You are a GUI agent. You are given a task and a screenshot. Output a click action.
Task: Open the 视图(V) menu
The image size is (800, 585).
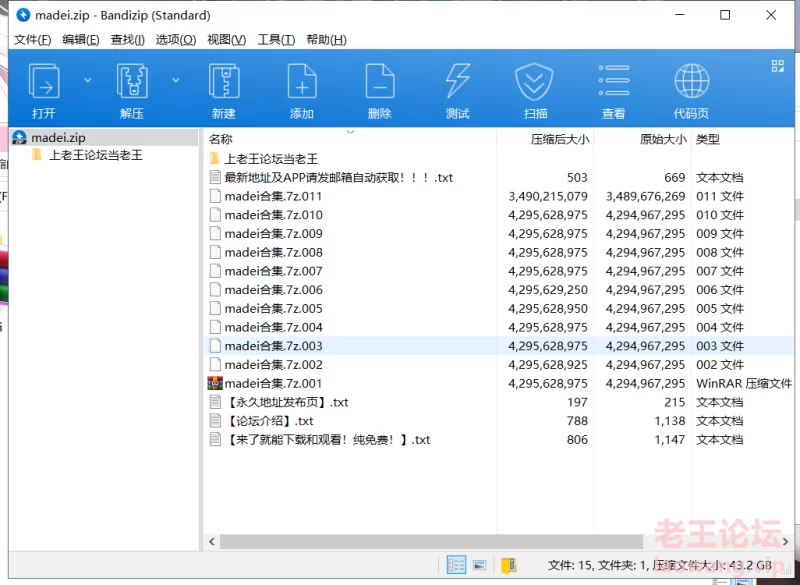227,40
